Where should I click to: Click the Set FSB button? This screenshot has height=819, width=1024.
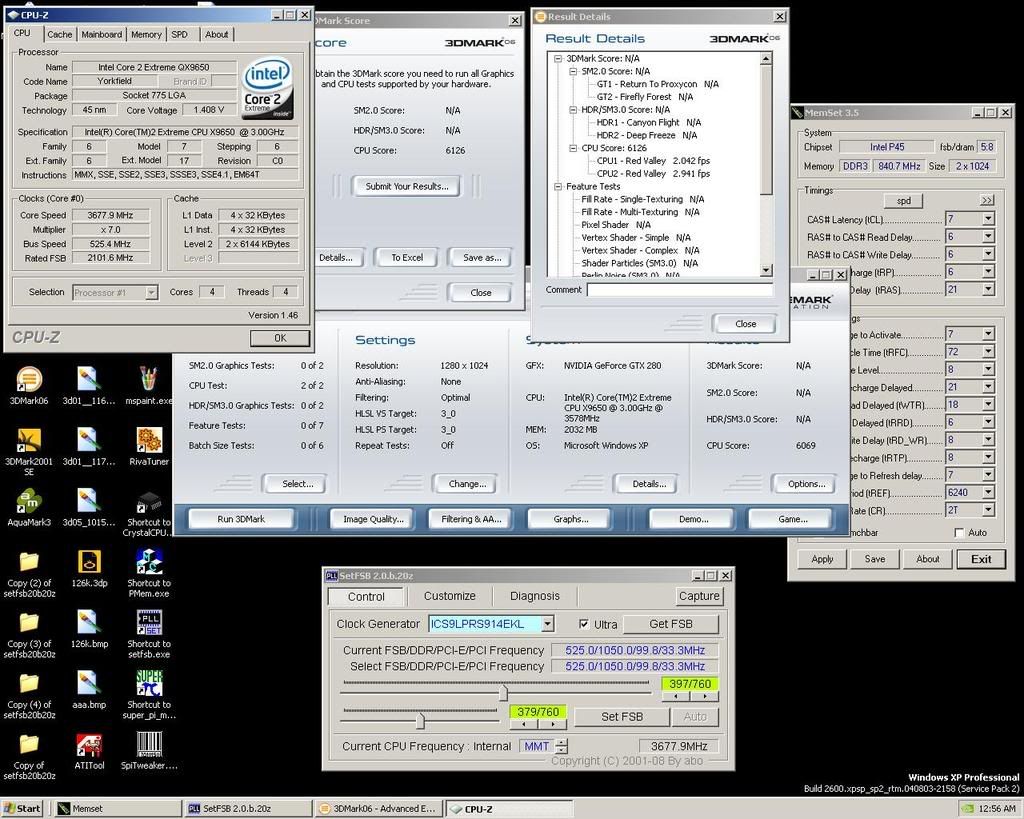click(x=622, y=717)
